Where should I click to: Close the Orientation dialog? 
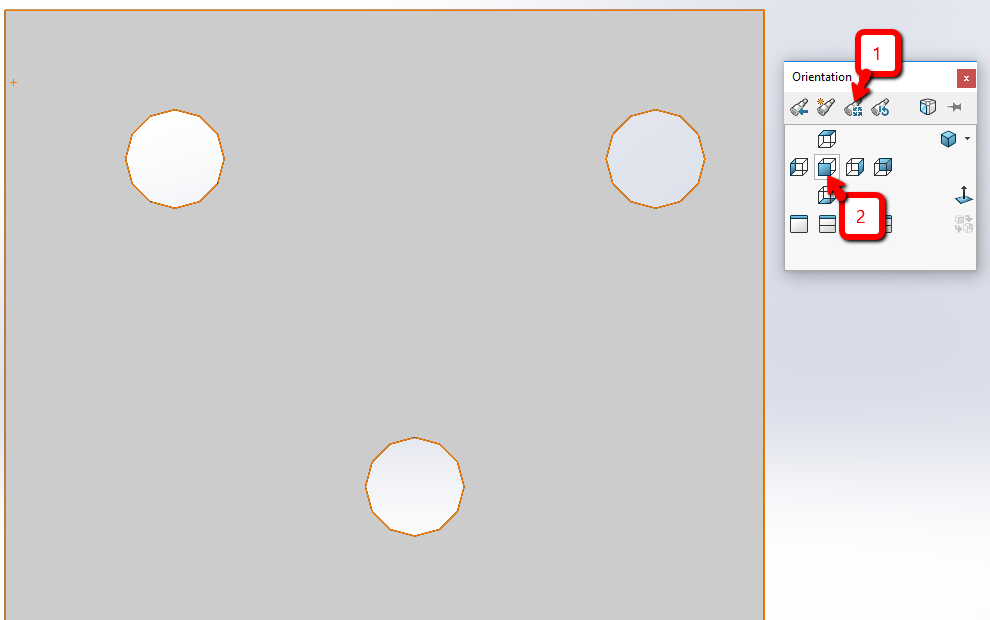(966, 78)
